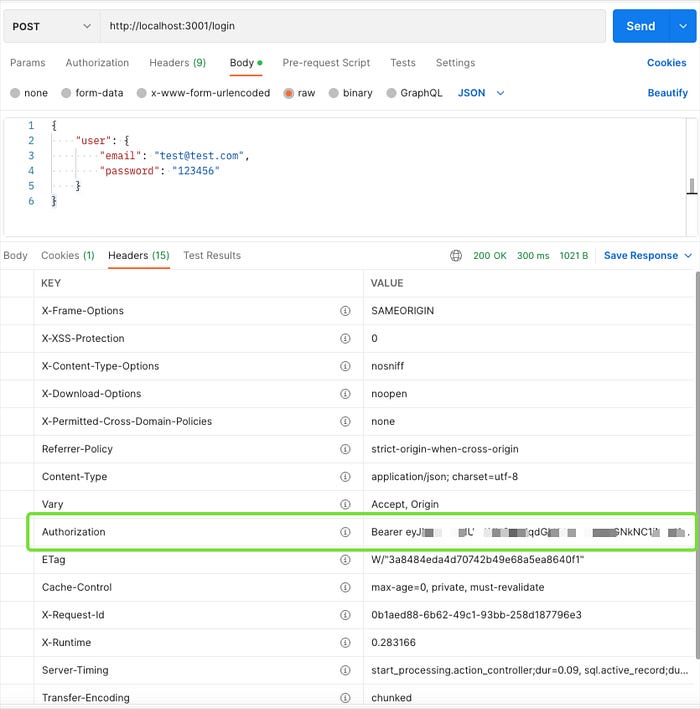
Task: Click info icon beside Server-Timing header
Action: pos(345,670)
